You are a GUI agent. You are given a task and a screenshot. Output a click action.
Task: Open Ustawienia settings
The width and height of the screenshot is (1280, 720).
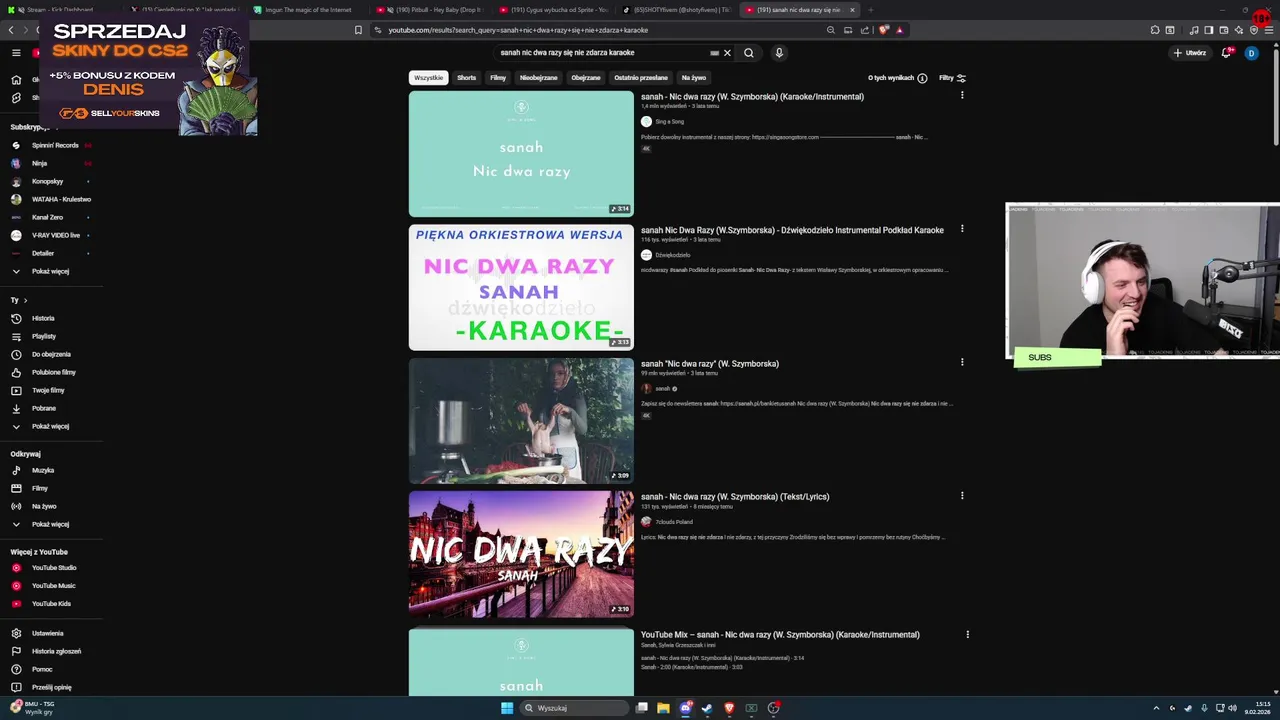click(51, 633)
